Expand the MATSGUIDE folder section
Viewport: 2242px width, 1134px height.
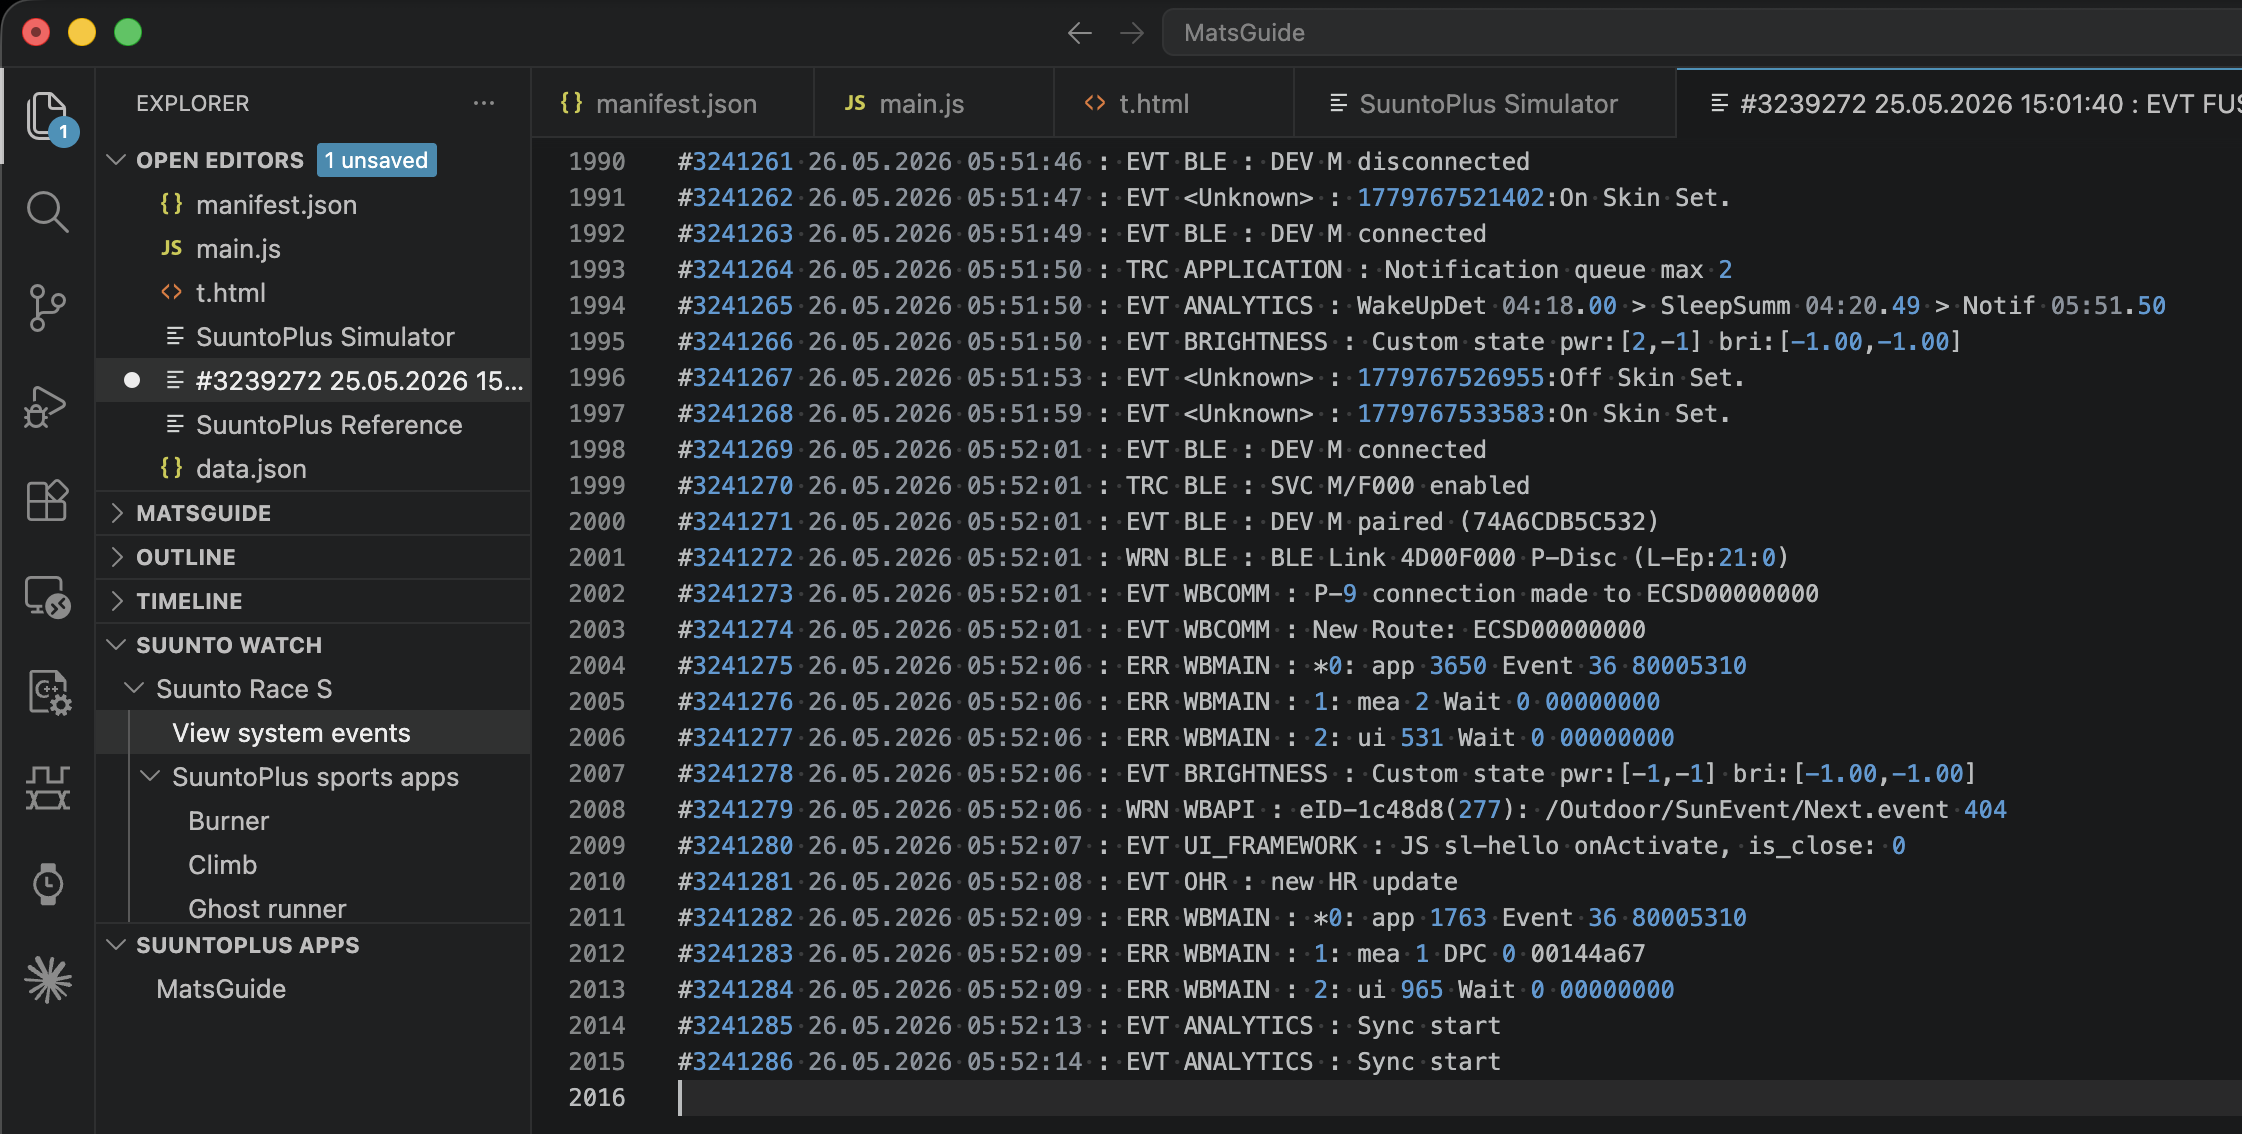coord(117,513)
